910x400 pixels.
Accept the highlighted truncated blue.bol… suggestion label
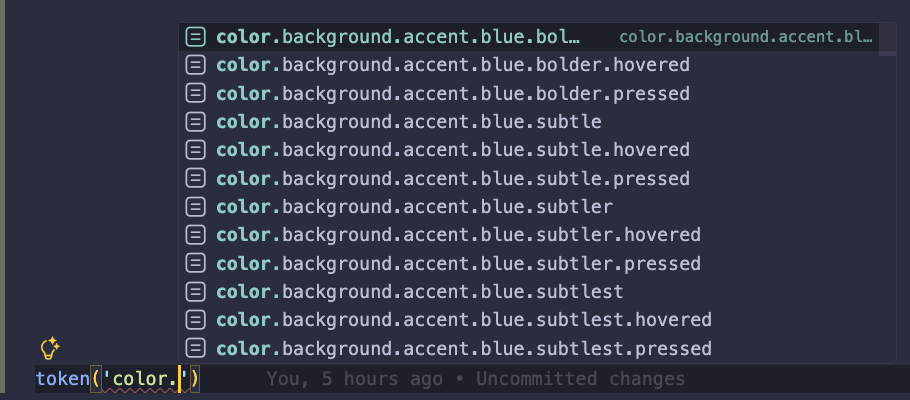coord(398,37)
